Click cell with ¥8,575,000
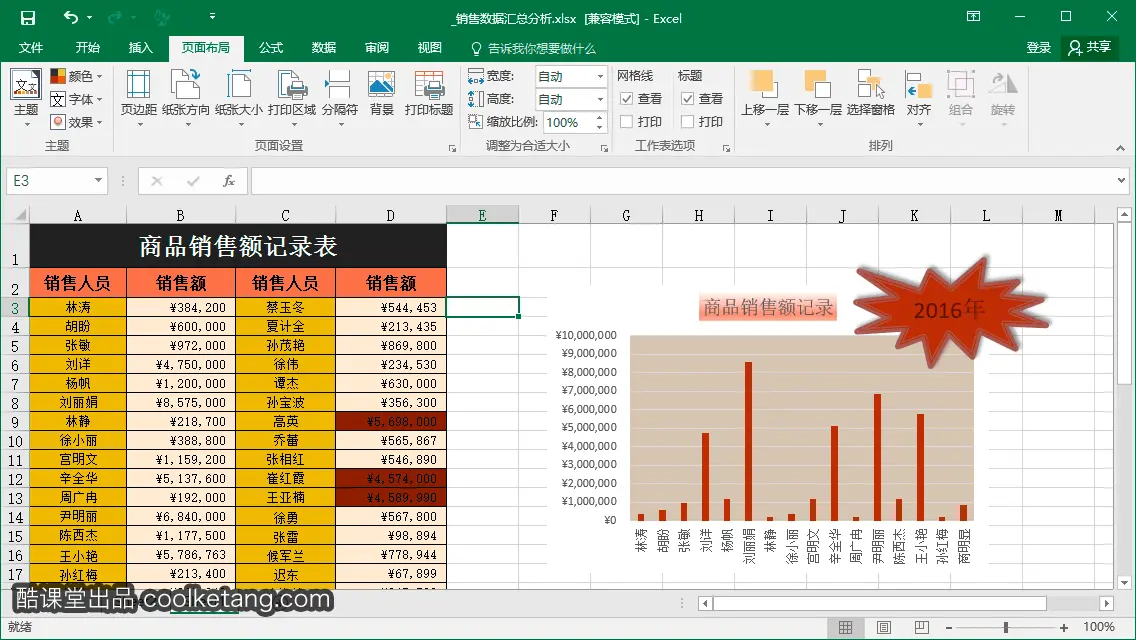 (x=181, y=403)
